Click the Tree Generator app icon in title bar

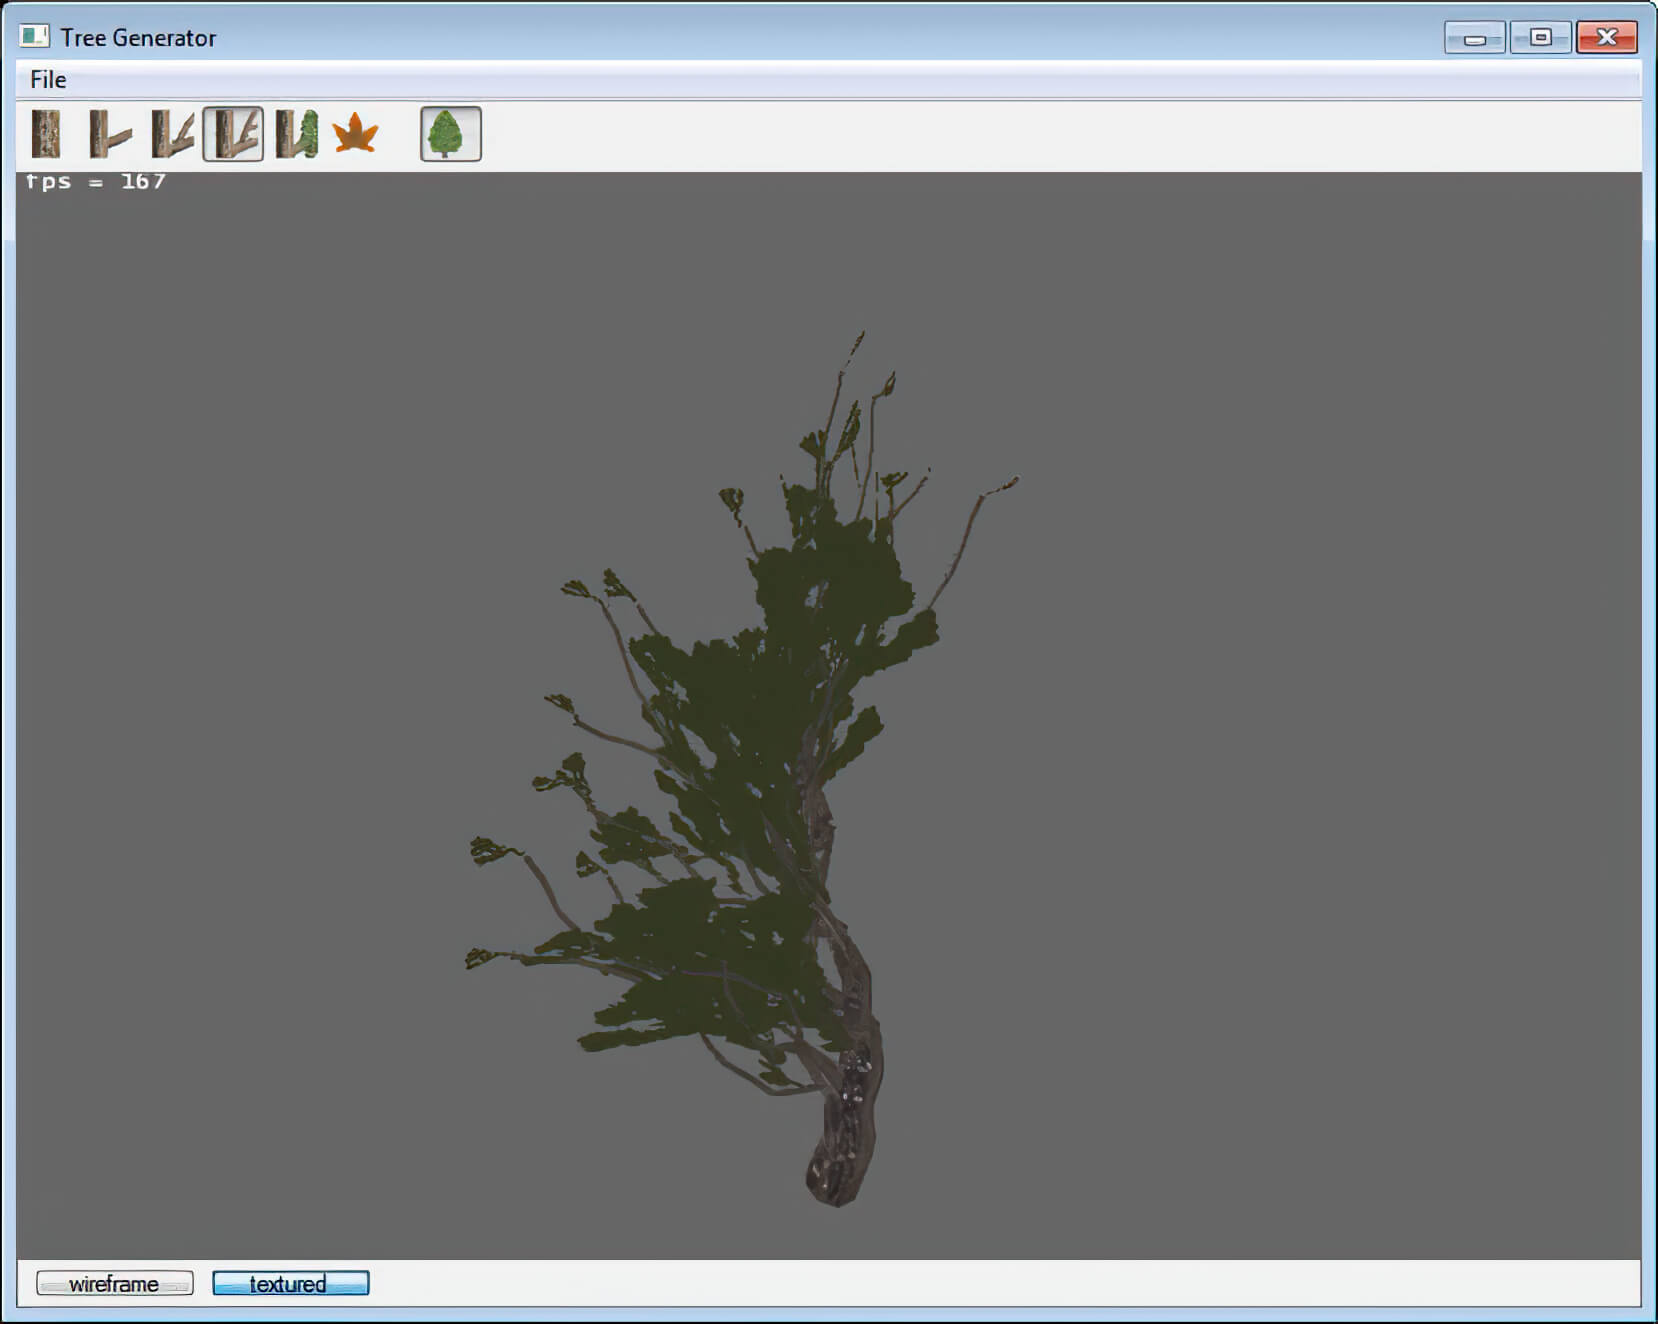pyautogui.click(x=34, y=37)
